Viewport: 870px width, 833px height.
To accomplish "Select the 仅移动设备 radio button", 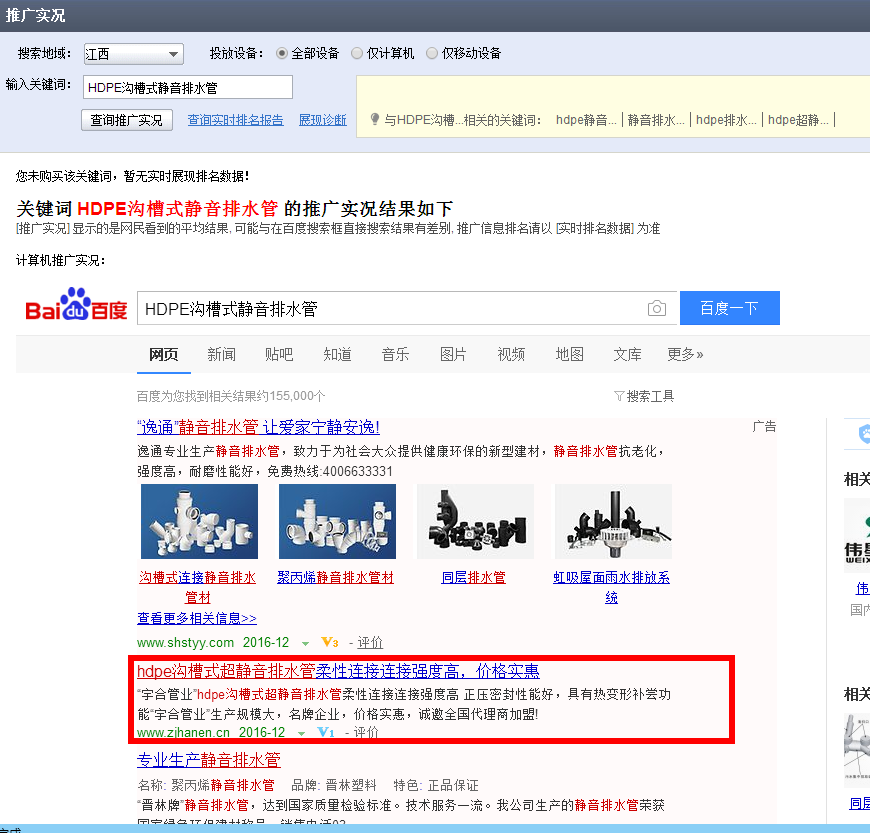I will 432,53.
